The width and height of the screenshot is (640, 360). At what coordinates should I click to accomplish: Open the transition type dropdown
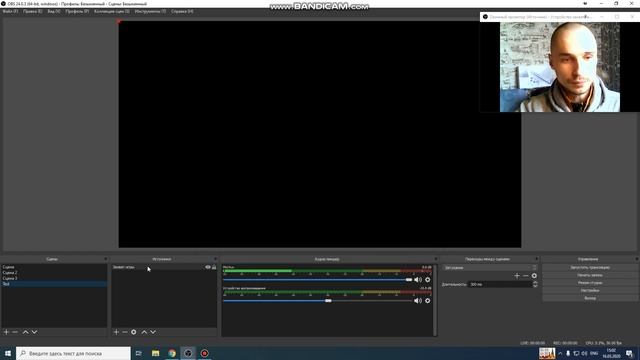489,268
